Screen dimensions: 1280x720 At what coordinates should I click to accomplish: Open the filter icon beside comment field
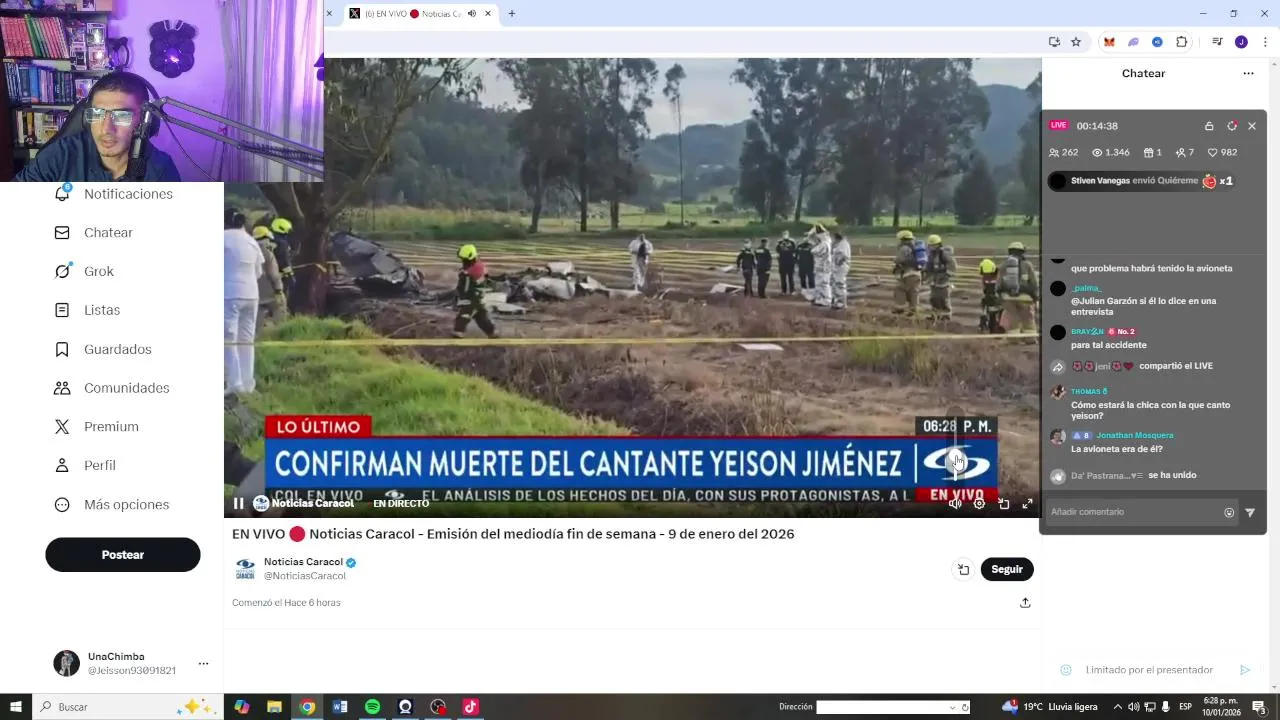(x=1250, y=513)
